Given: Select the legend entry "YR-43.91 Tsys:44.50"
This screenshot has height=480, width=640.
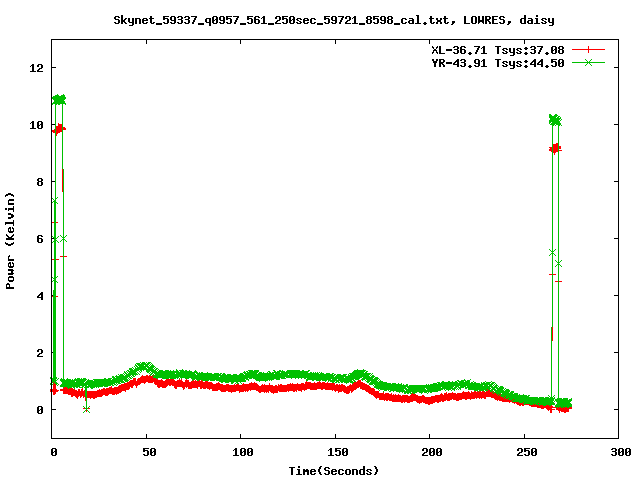Looking at the screenshot, I should 498,63.
